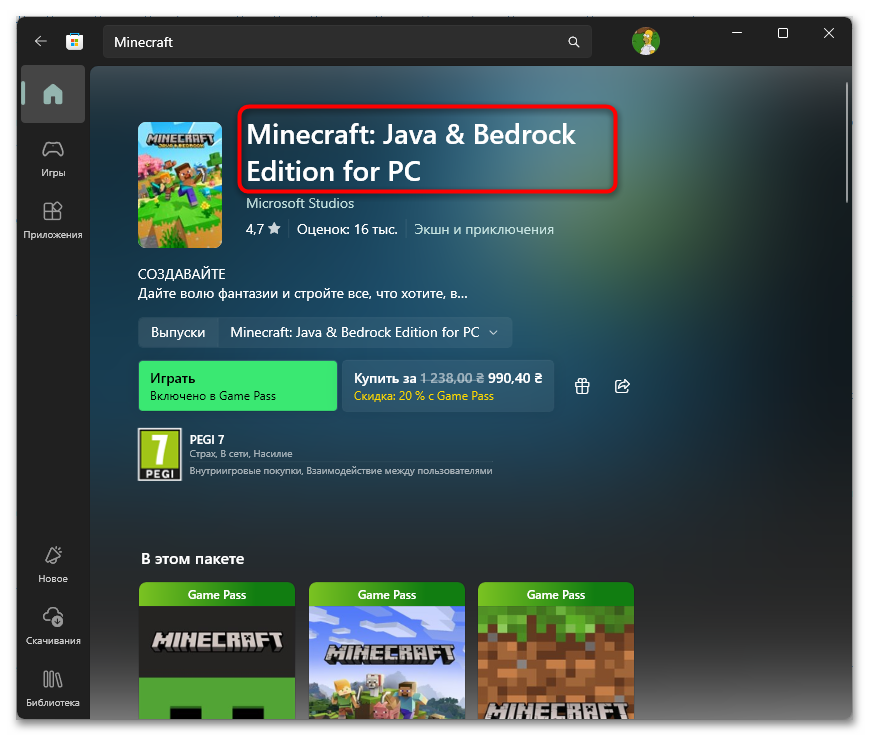Expand the Выпуски edition dropdown
869x736 pixels.
coord(365,332)
